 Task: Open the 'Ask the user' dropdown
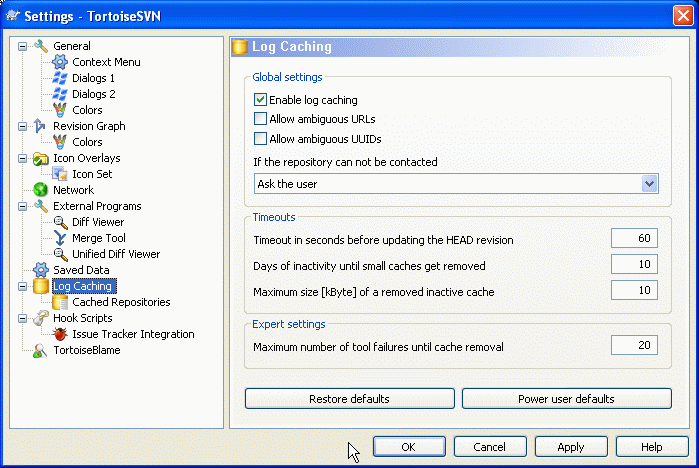pos(650,184)
